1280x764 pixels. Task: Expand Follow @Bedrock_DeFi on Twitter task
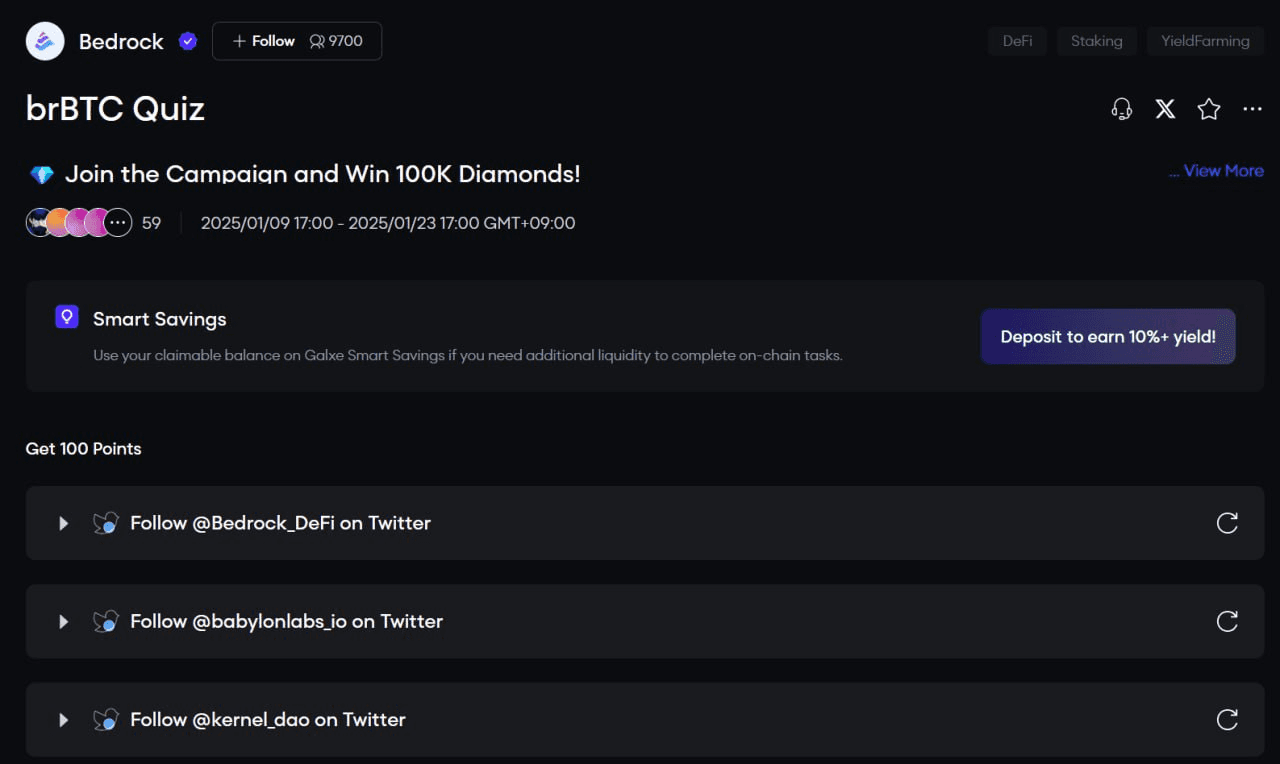click(63, 523)
